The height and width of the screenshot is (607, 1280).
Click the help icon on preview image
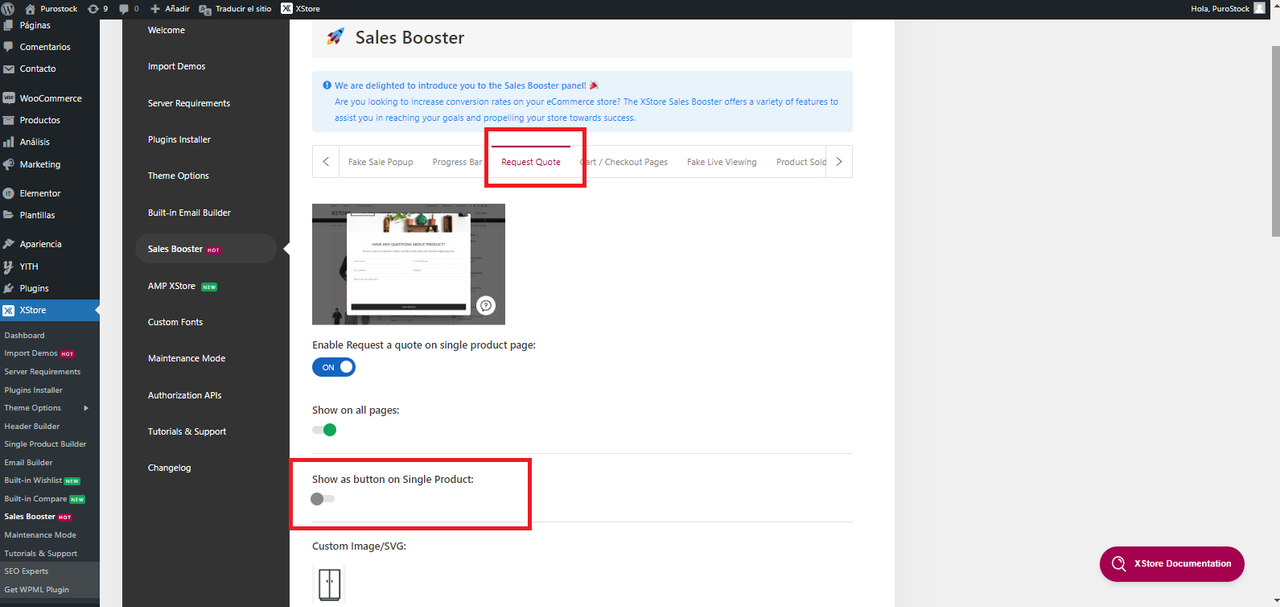(x=486, y=306)
